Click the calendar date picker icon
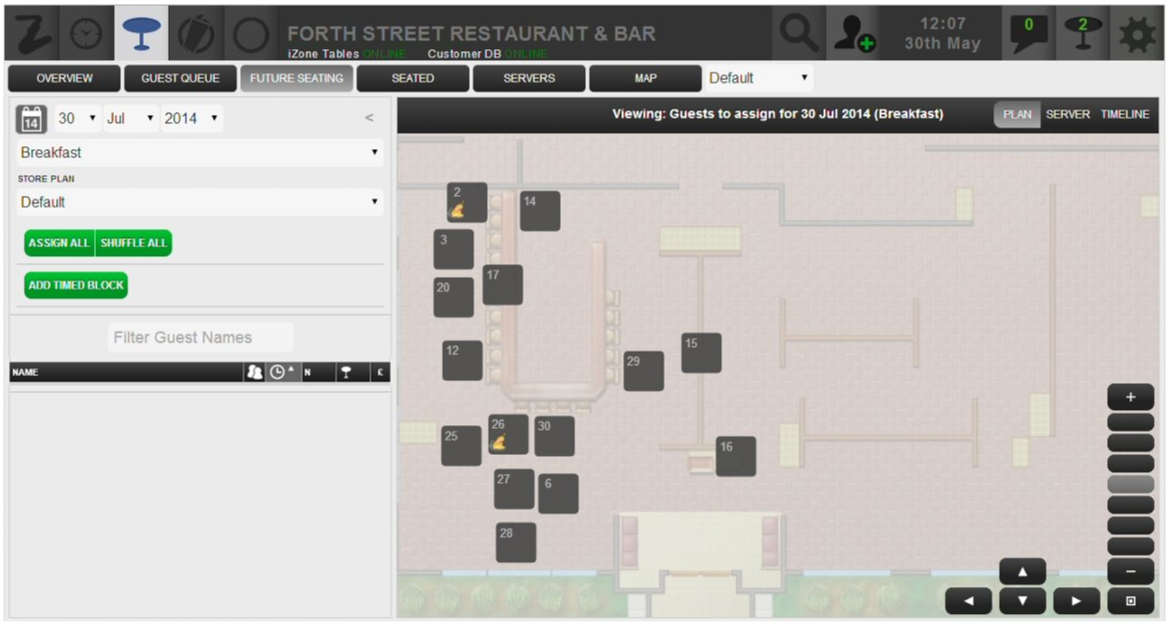Viewport: 1170px width, 622px height. [31, 119]
